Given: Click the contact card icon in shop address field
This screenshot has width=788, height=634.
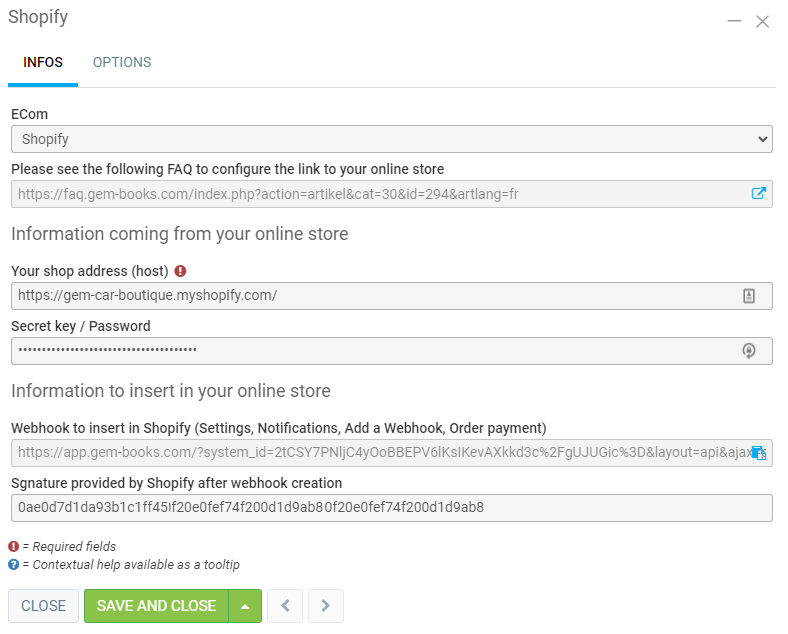Looking at the screenshot, I should [x=748, y=296].
